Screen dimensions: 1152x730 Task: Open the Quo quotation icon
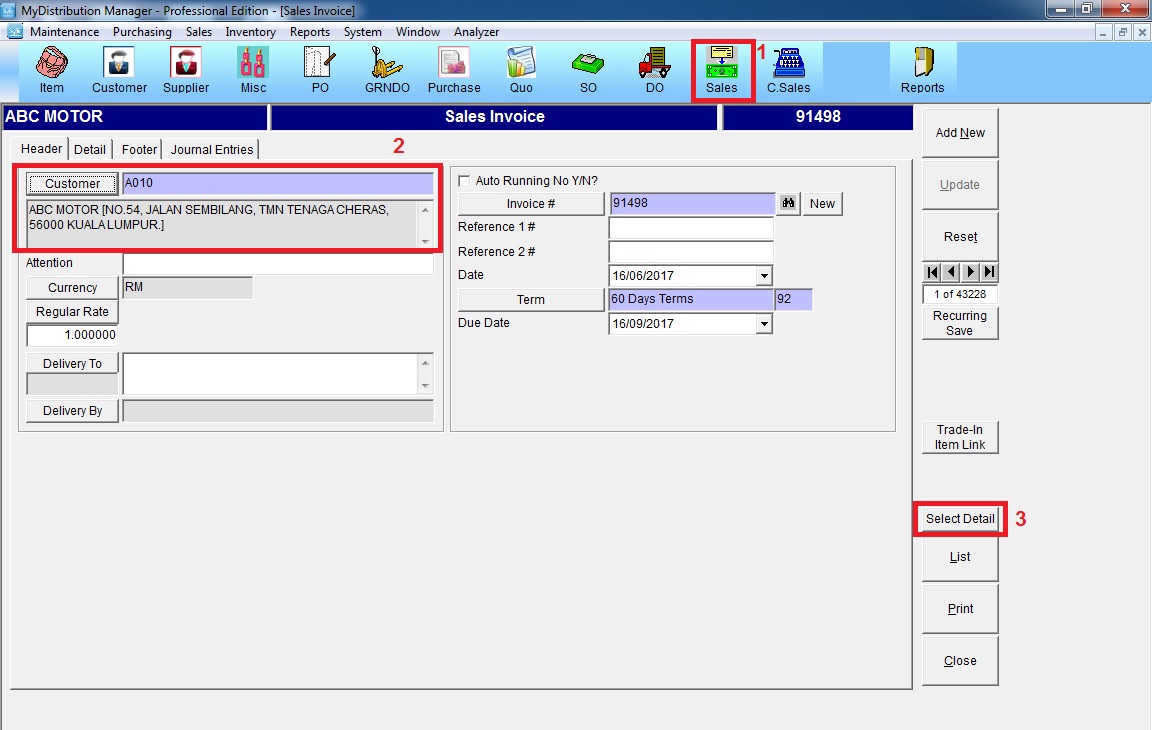tap(521, 70)
